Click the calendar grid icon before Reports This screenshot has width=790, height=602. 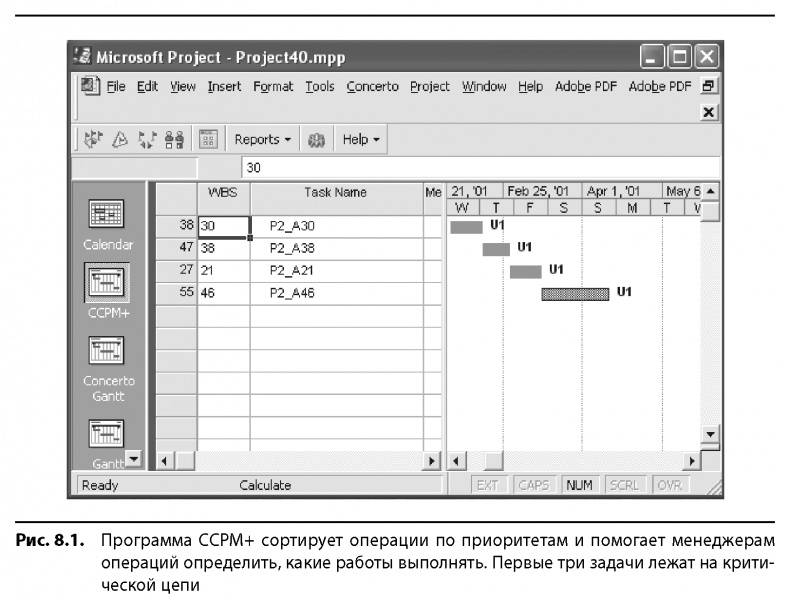[x=208, y=140]
